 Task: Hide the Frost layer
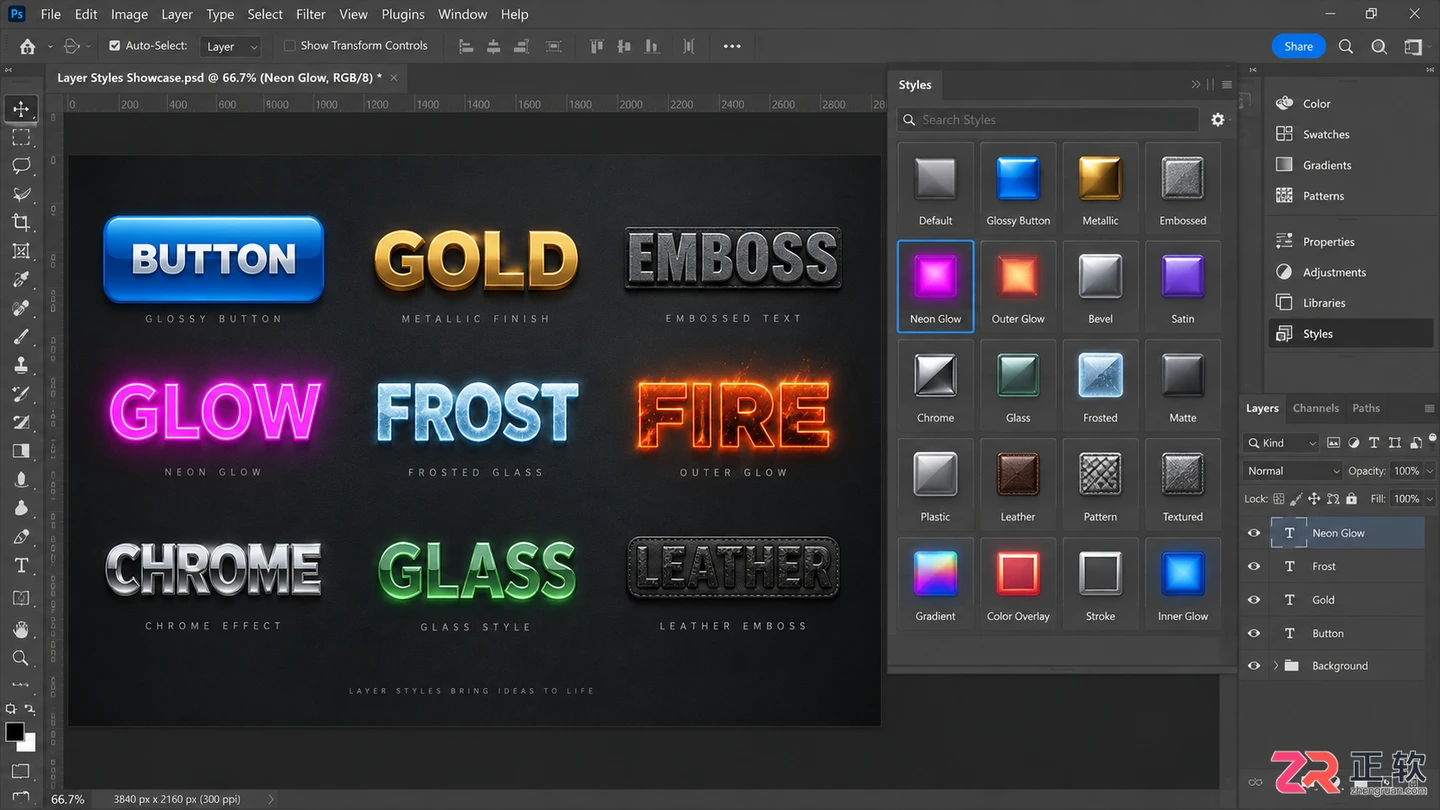pos(1254,567)
